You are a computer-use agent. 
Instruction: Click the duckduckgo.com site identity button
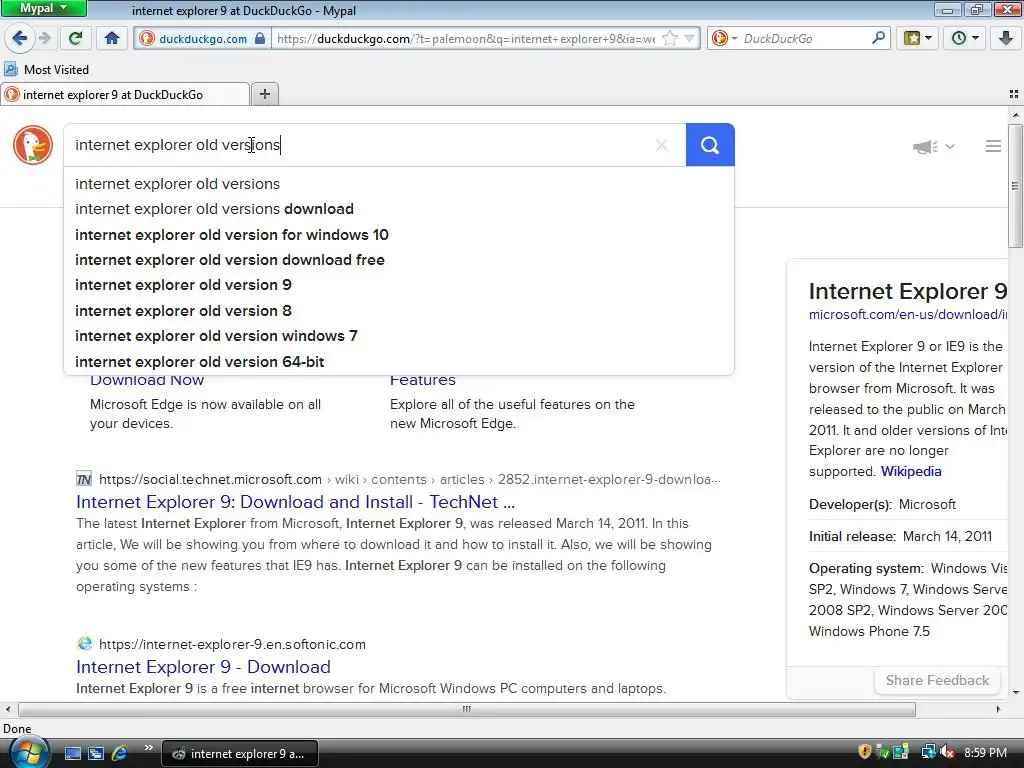[x=202, y=39]
